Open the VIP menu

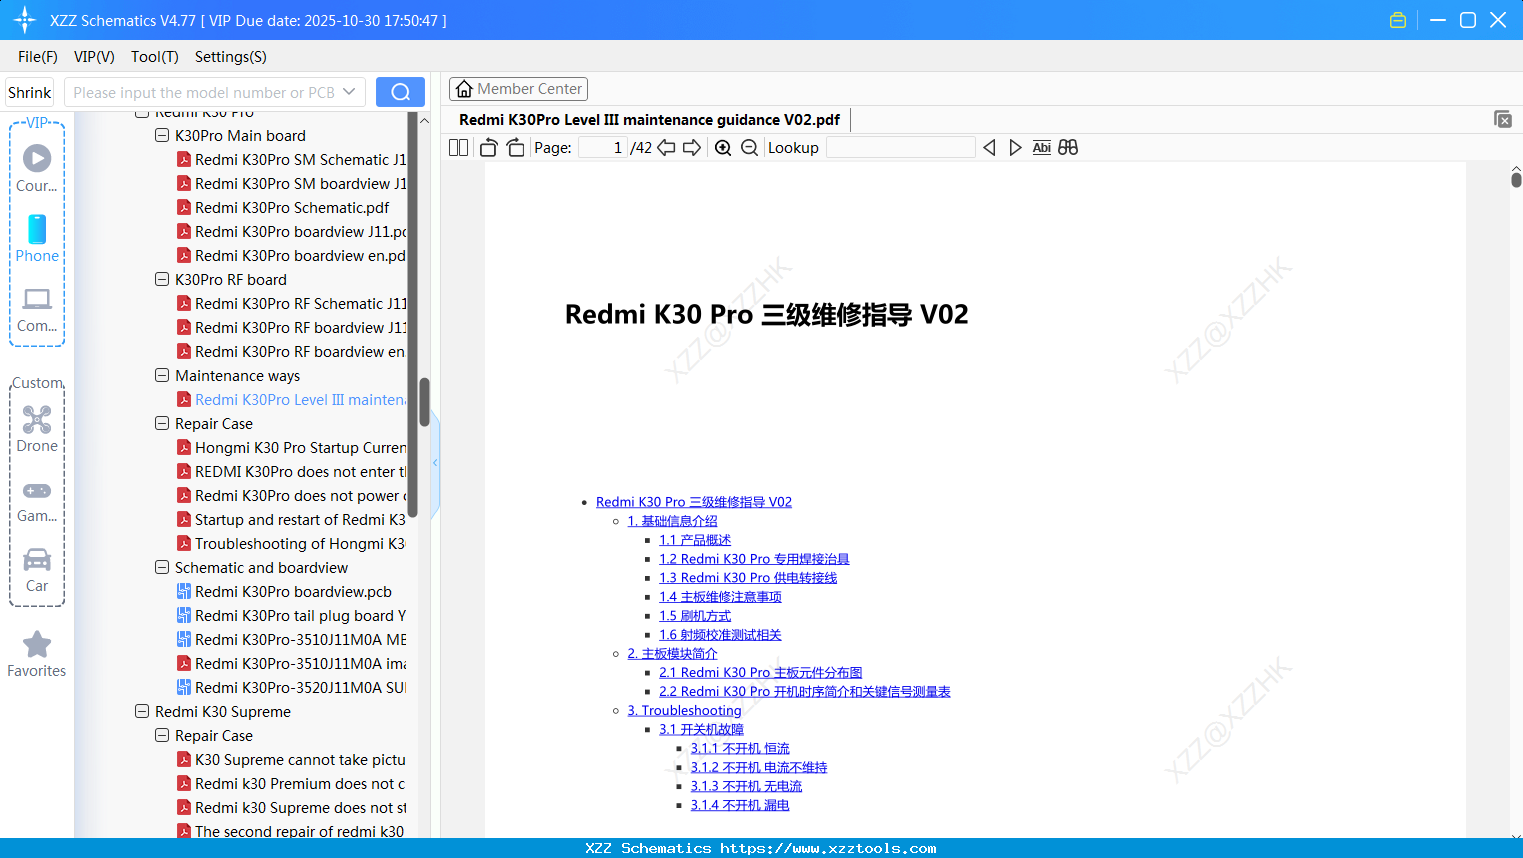(x=93, y=57)
